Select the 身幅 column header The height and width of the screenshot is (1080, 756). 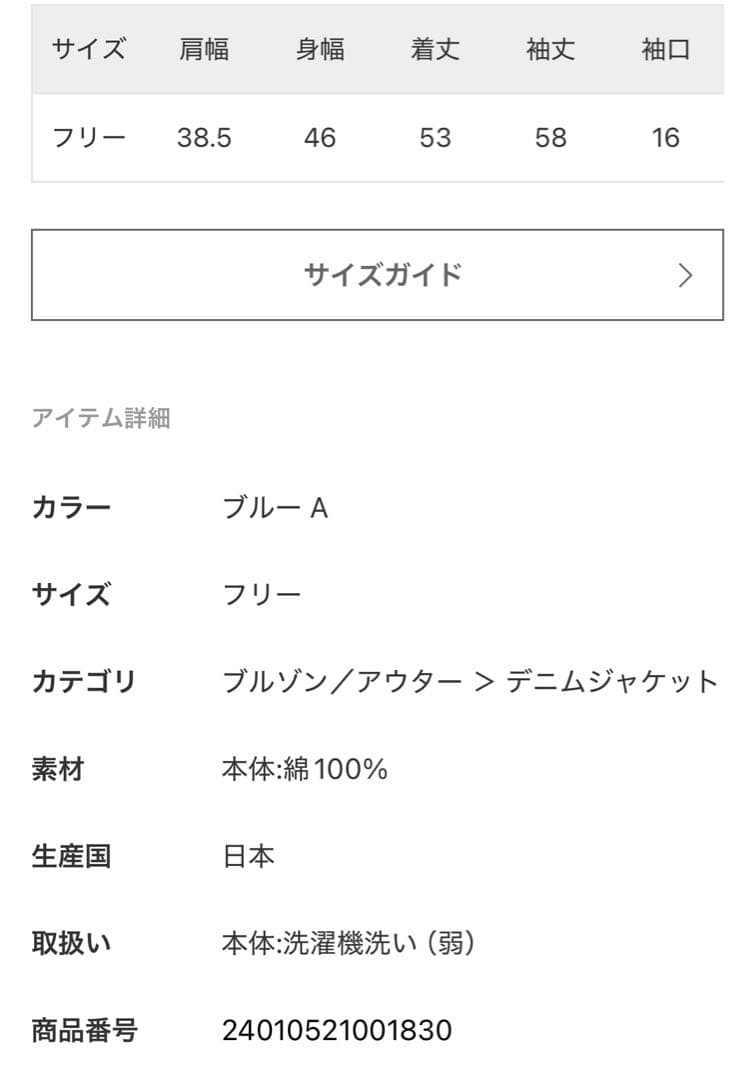tap(318, 49)
